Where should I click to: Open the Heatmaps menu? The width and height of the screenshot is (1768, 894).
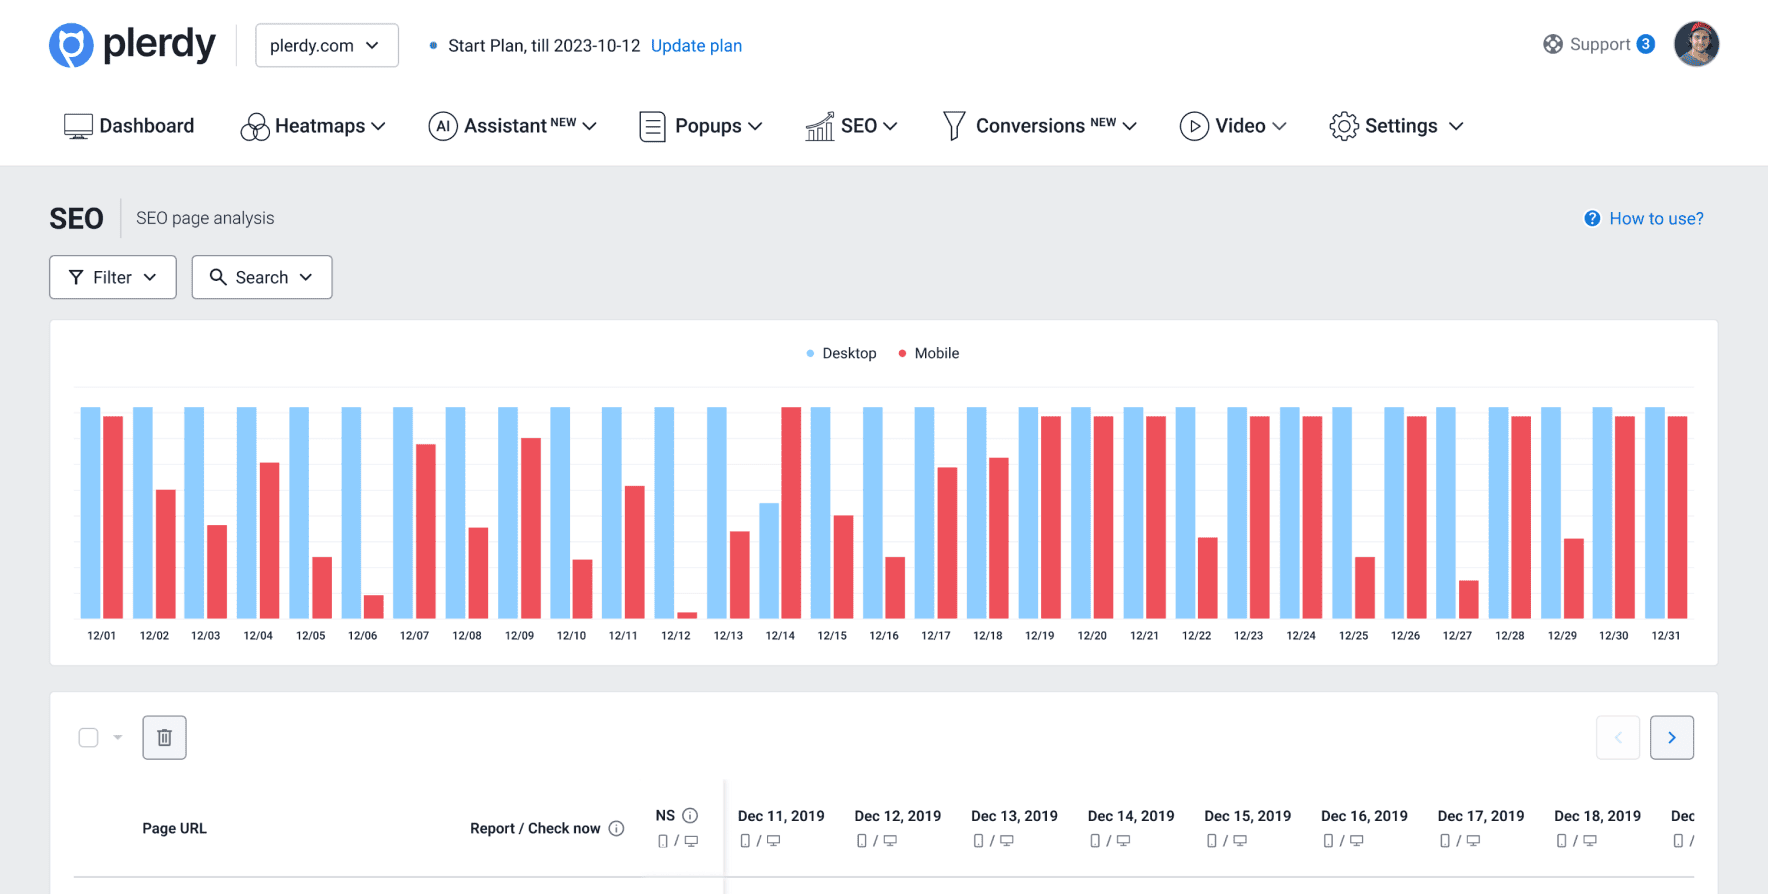click(313, 126)
